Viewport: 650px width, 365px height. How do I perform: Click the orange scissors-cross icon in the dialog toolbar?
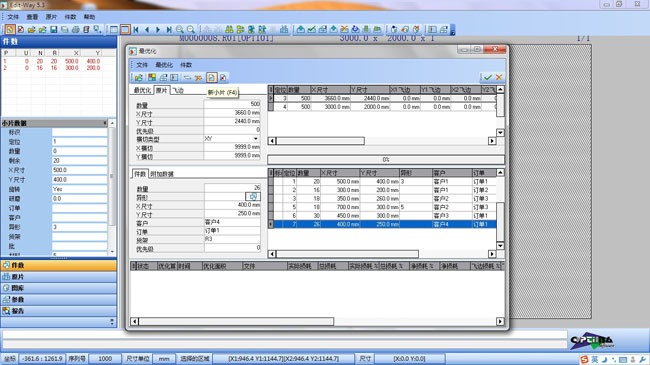[x=199, y=78]
